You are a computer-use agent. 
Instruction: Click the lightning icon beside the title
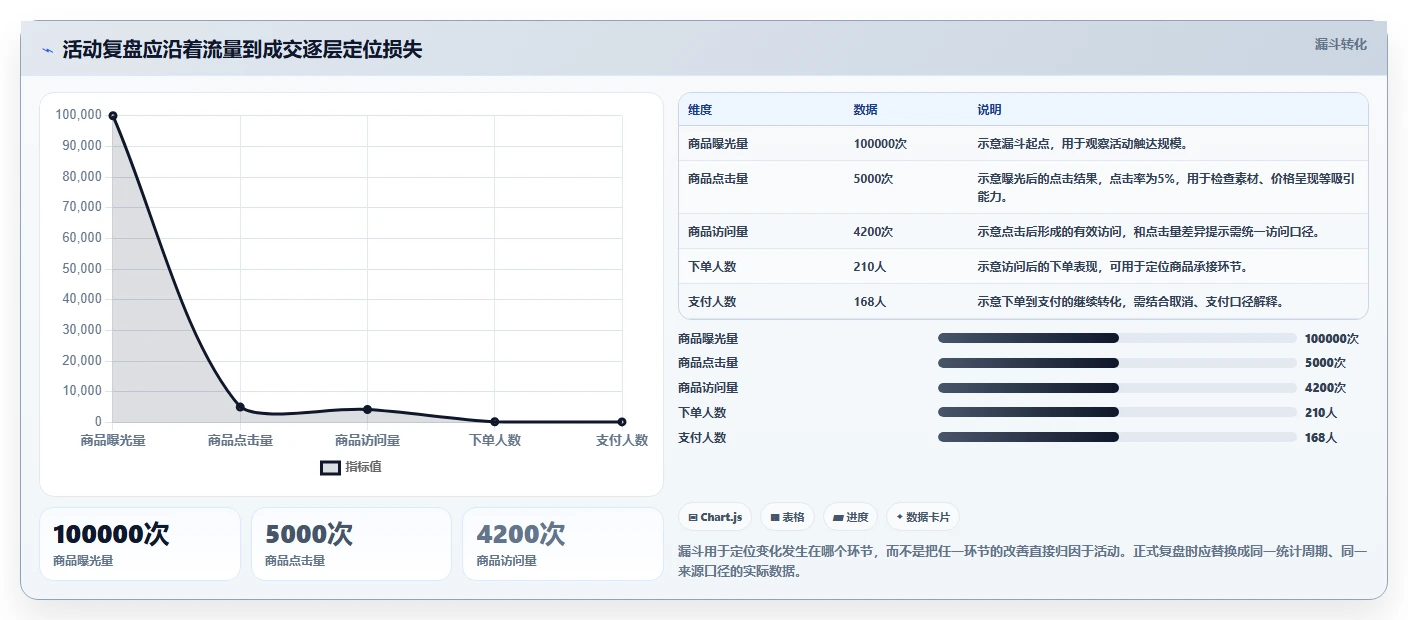click(47, 50)
